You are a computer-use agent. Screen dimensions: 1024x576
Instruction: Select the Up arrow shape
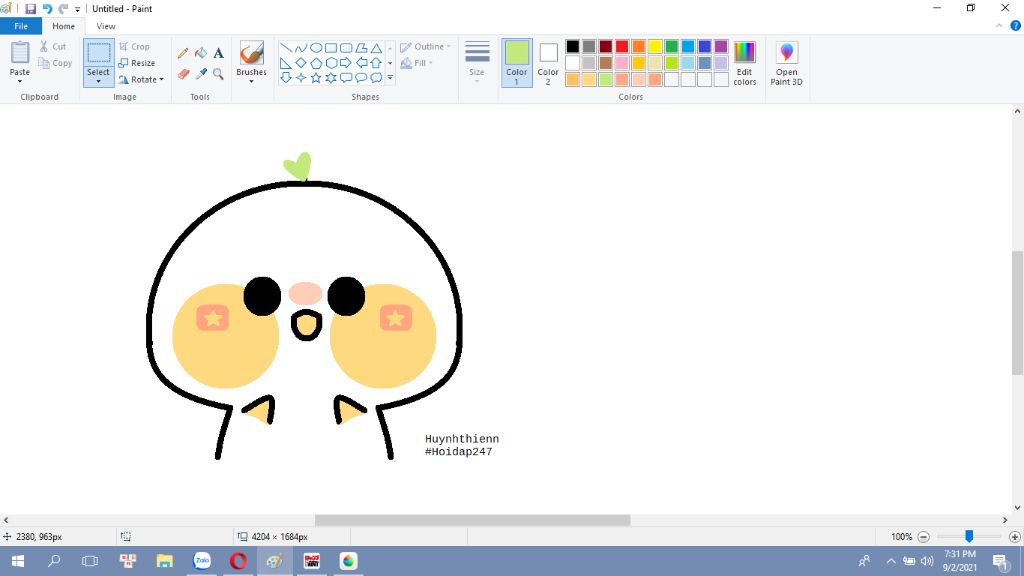point(376,63)
